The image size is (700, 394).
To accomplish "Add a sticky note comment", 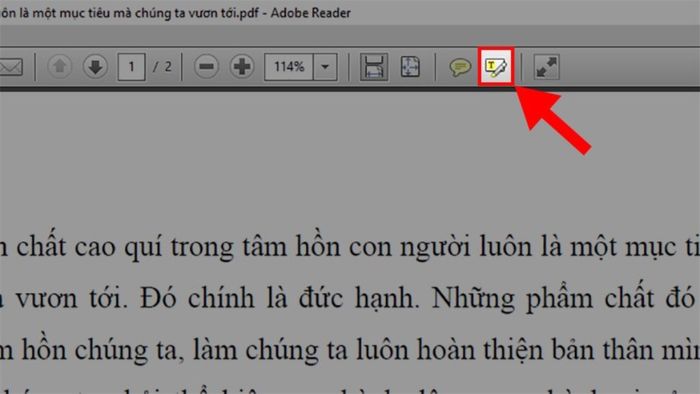I will (459, 67).
